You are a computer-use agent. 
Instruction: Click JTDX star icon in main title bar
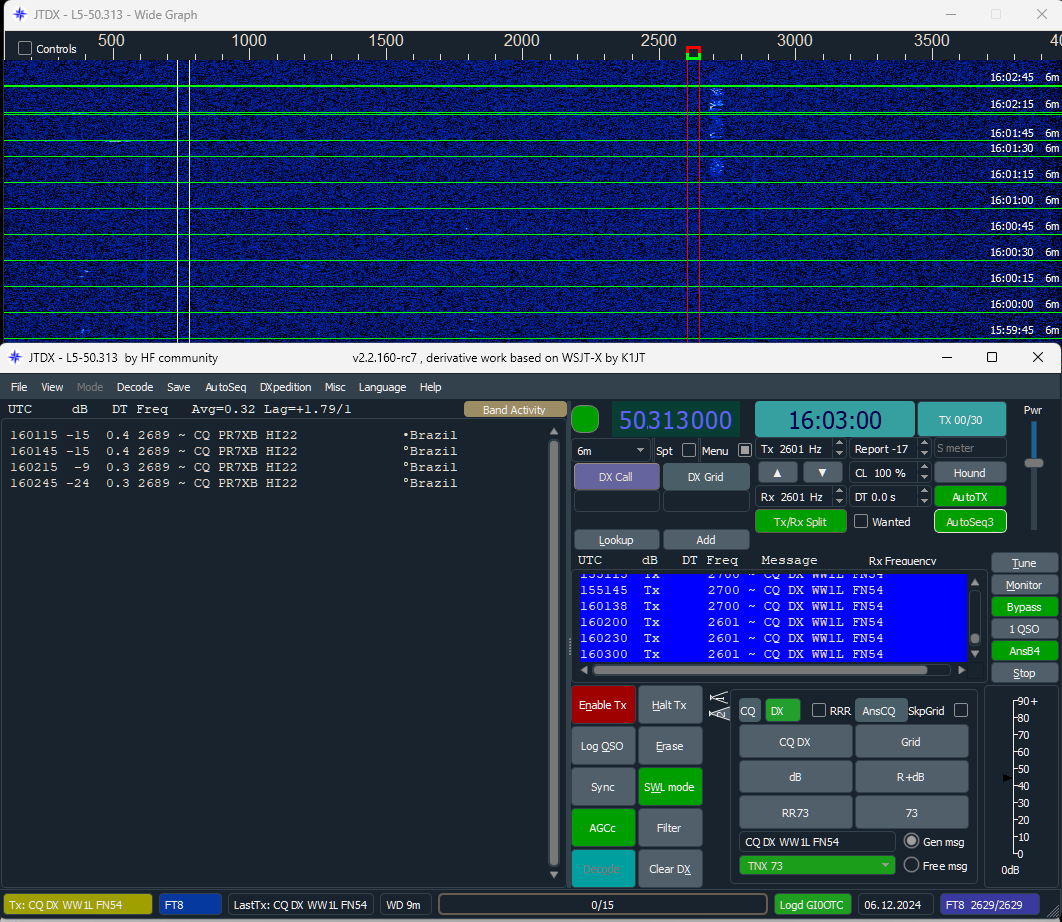15,358
